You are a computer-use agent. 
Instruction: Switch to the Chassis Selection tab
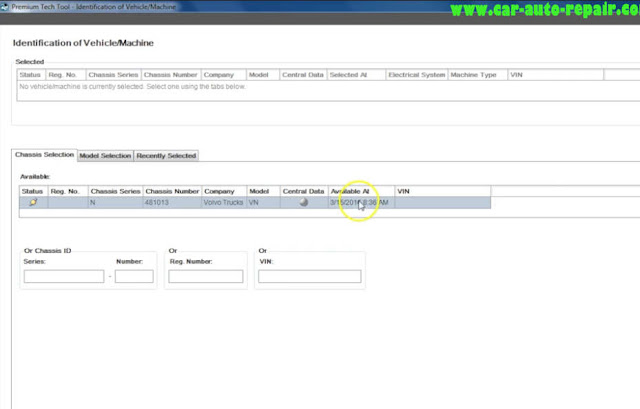[x=44, y=155]
